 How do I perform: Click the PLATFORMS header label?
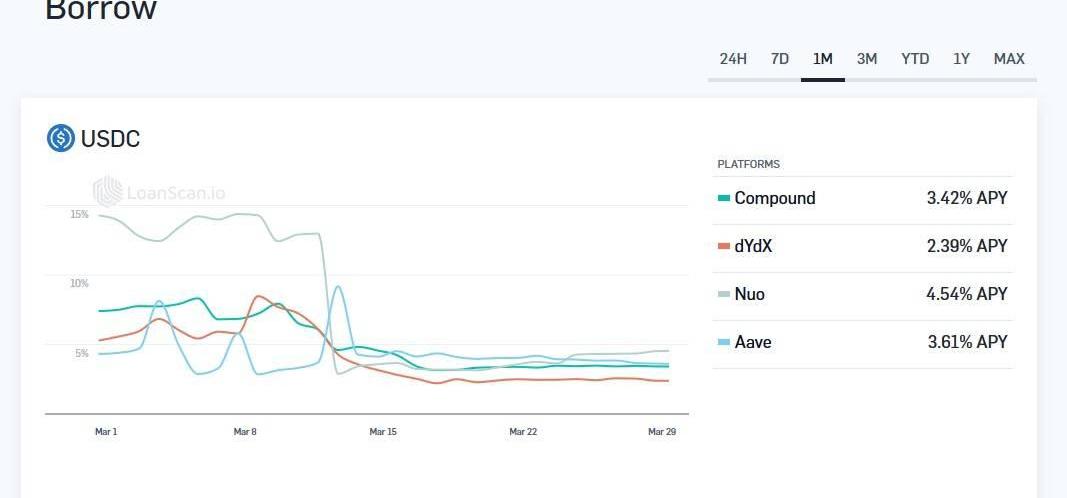click(749, 164)
